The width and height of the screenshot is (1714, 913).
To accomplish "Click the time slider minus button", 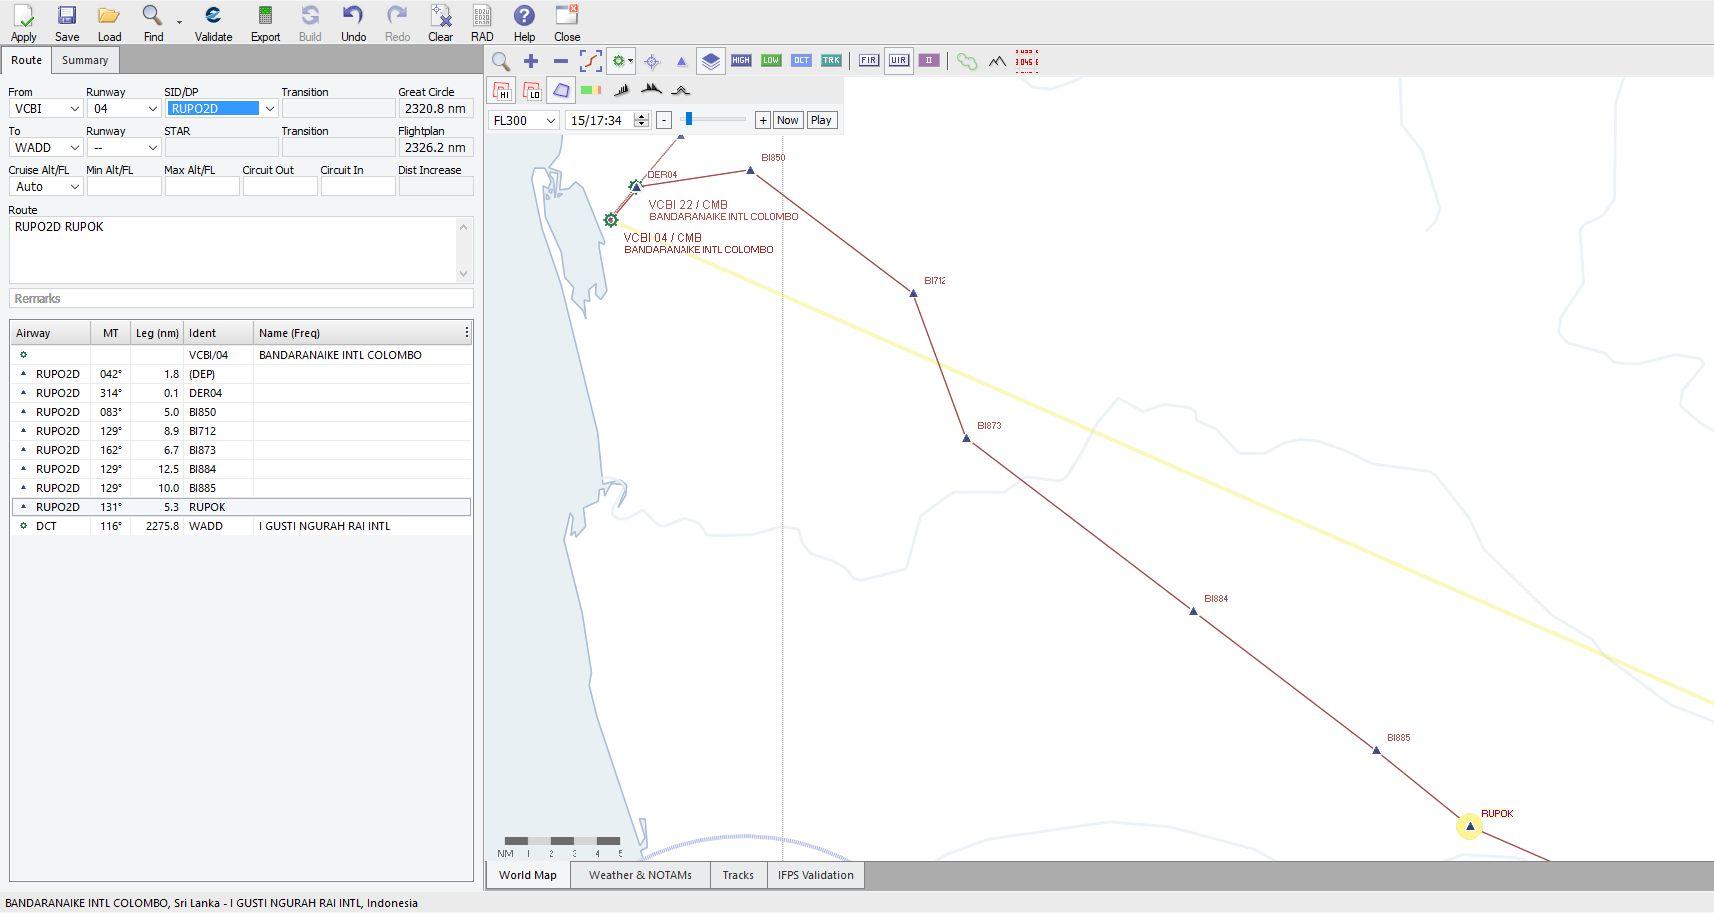I will pos(663,120).
